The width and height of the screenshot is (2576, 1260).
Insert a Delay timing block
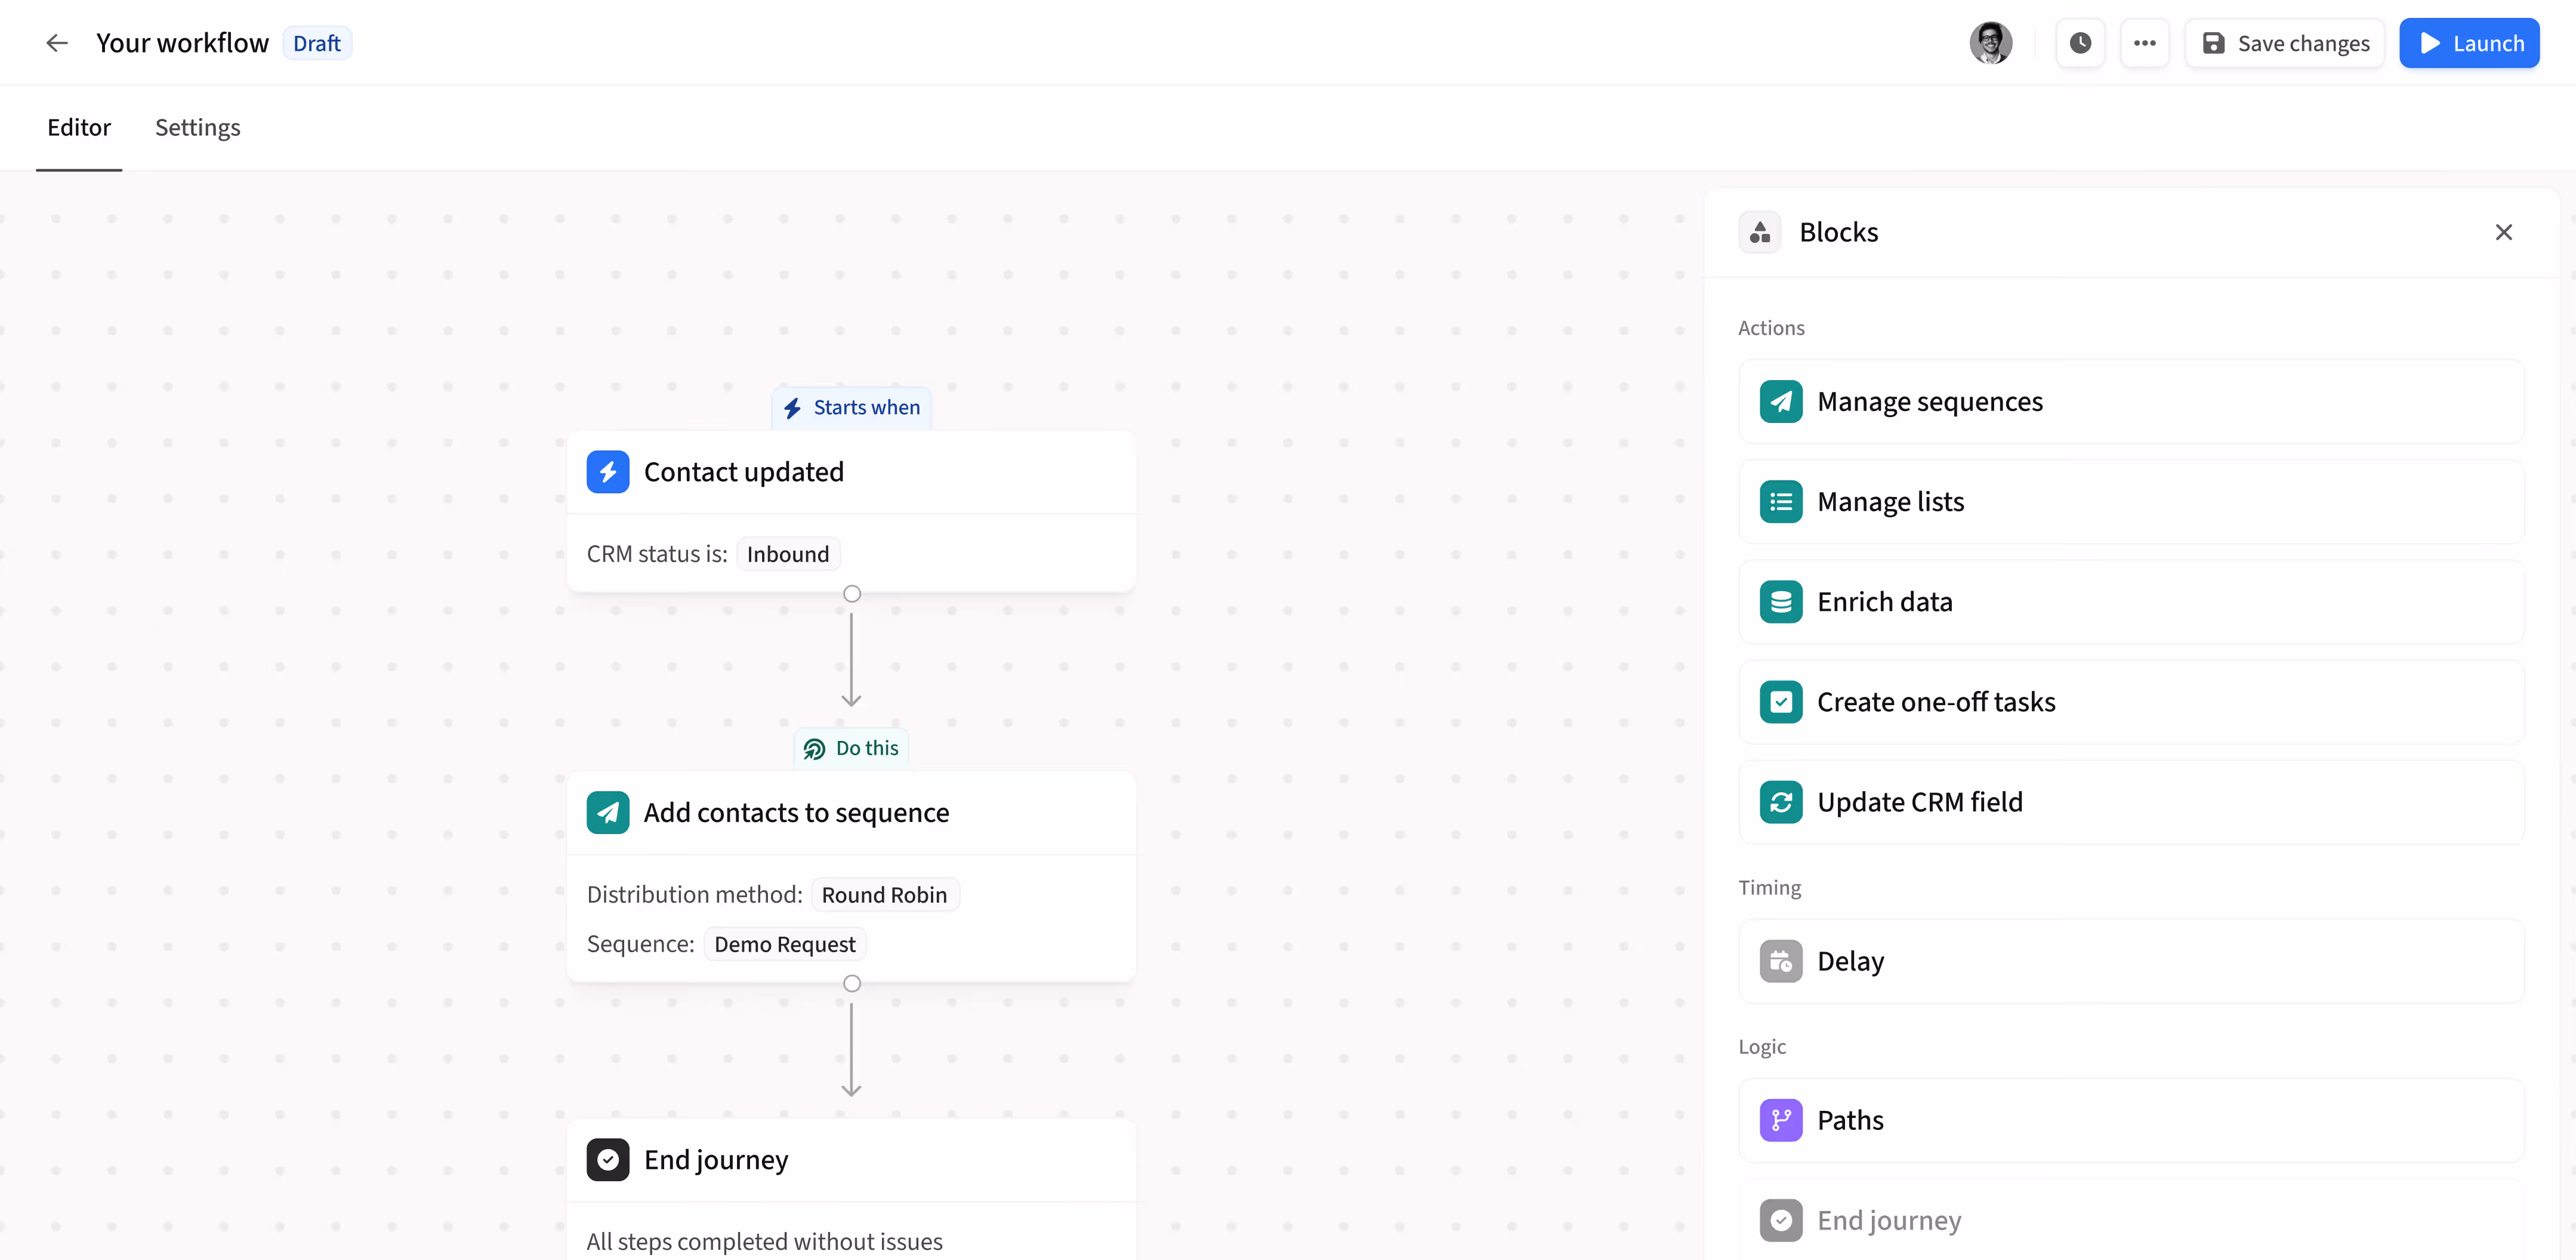click(2130, 960)
